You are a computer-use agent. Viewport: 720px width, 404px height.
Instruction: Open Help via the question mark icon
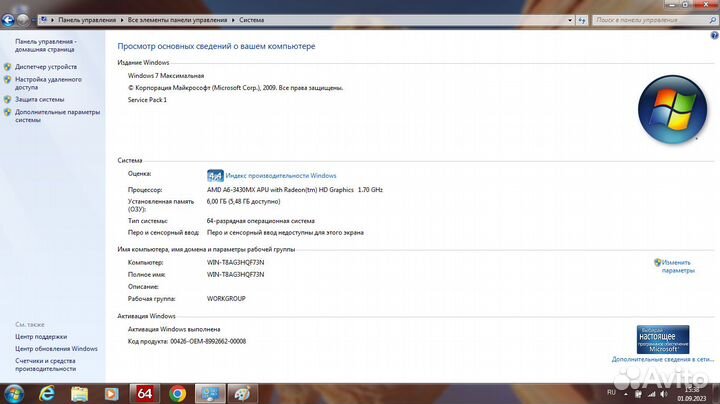pos(714,35)
